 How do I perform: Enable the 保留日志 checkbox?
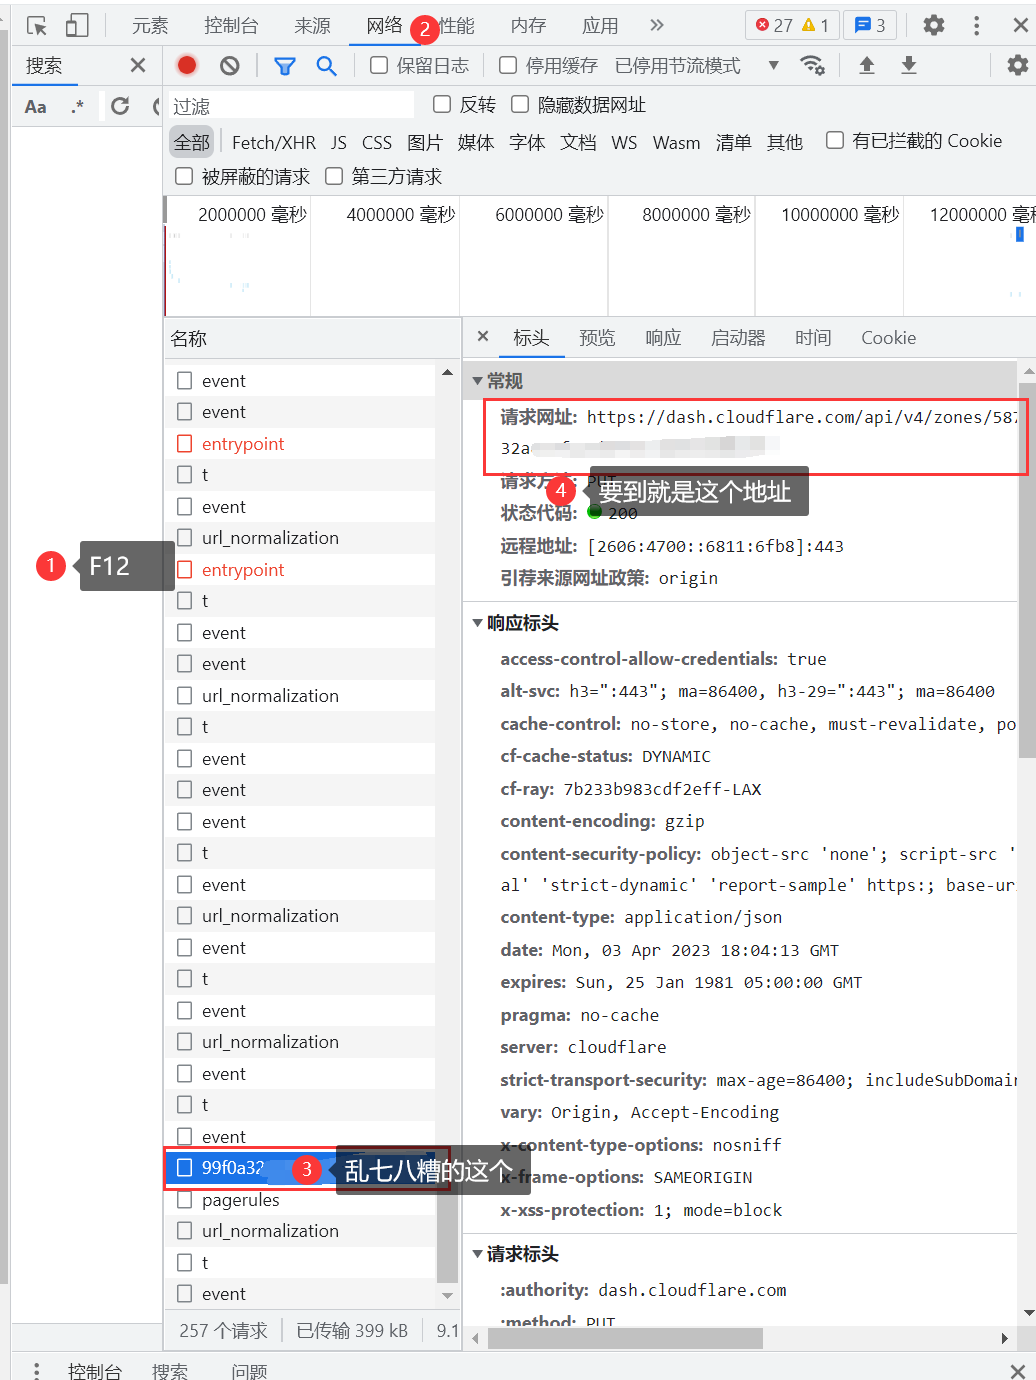point(379,66)
